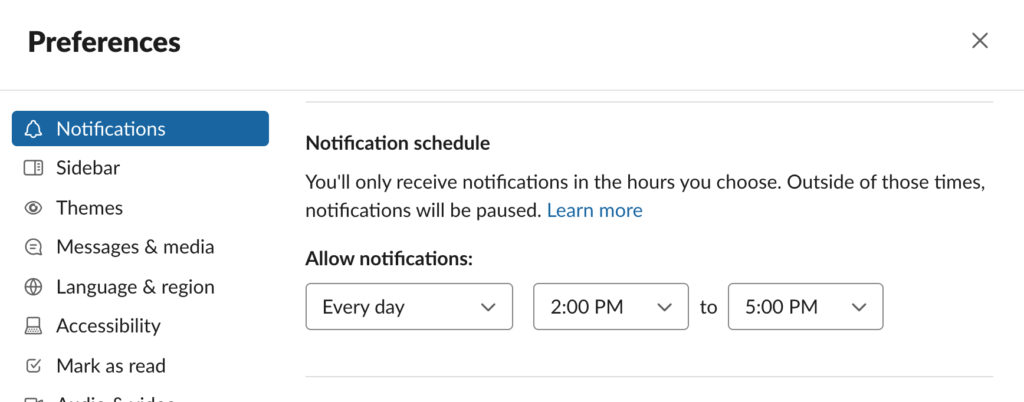The width and height of the screenshot is (1024, 402).
Task: Click the Audio & video camera icon
Action: pos(33,399)
